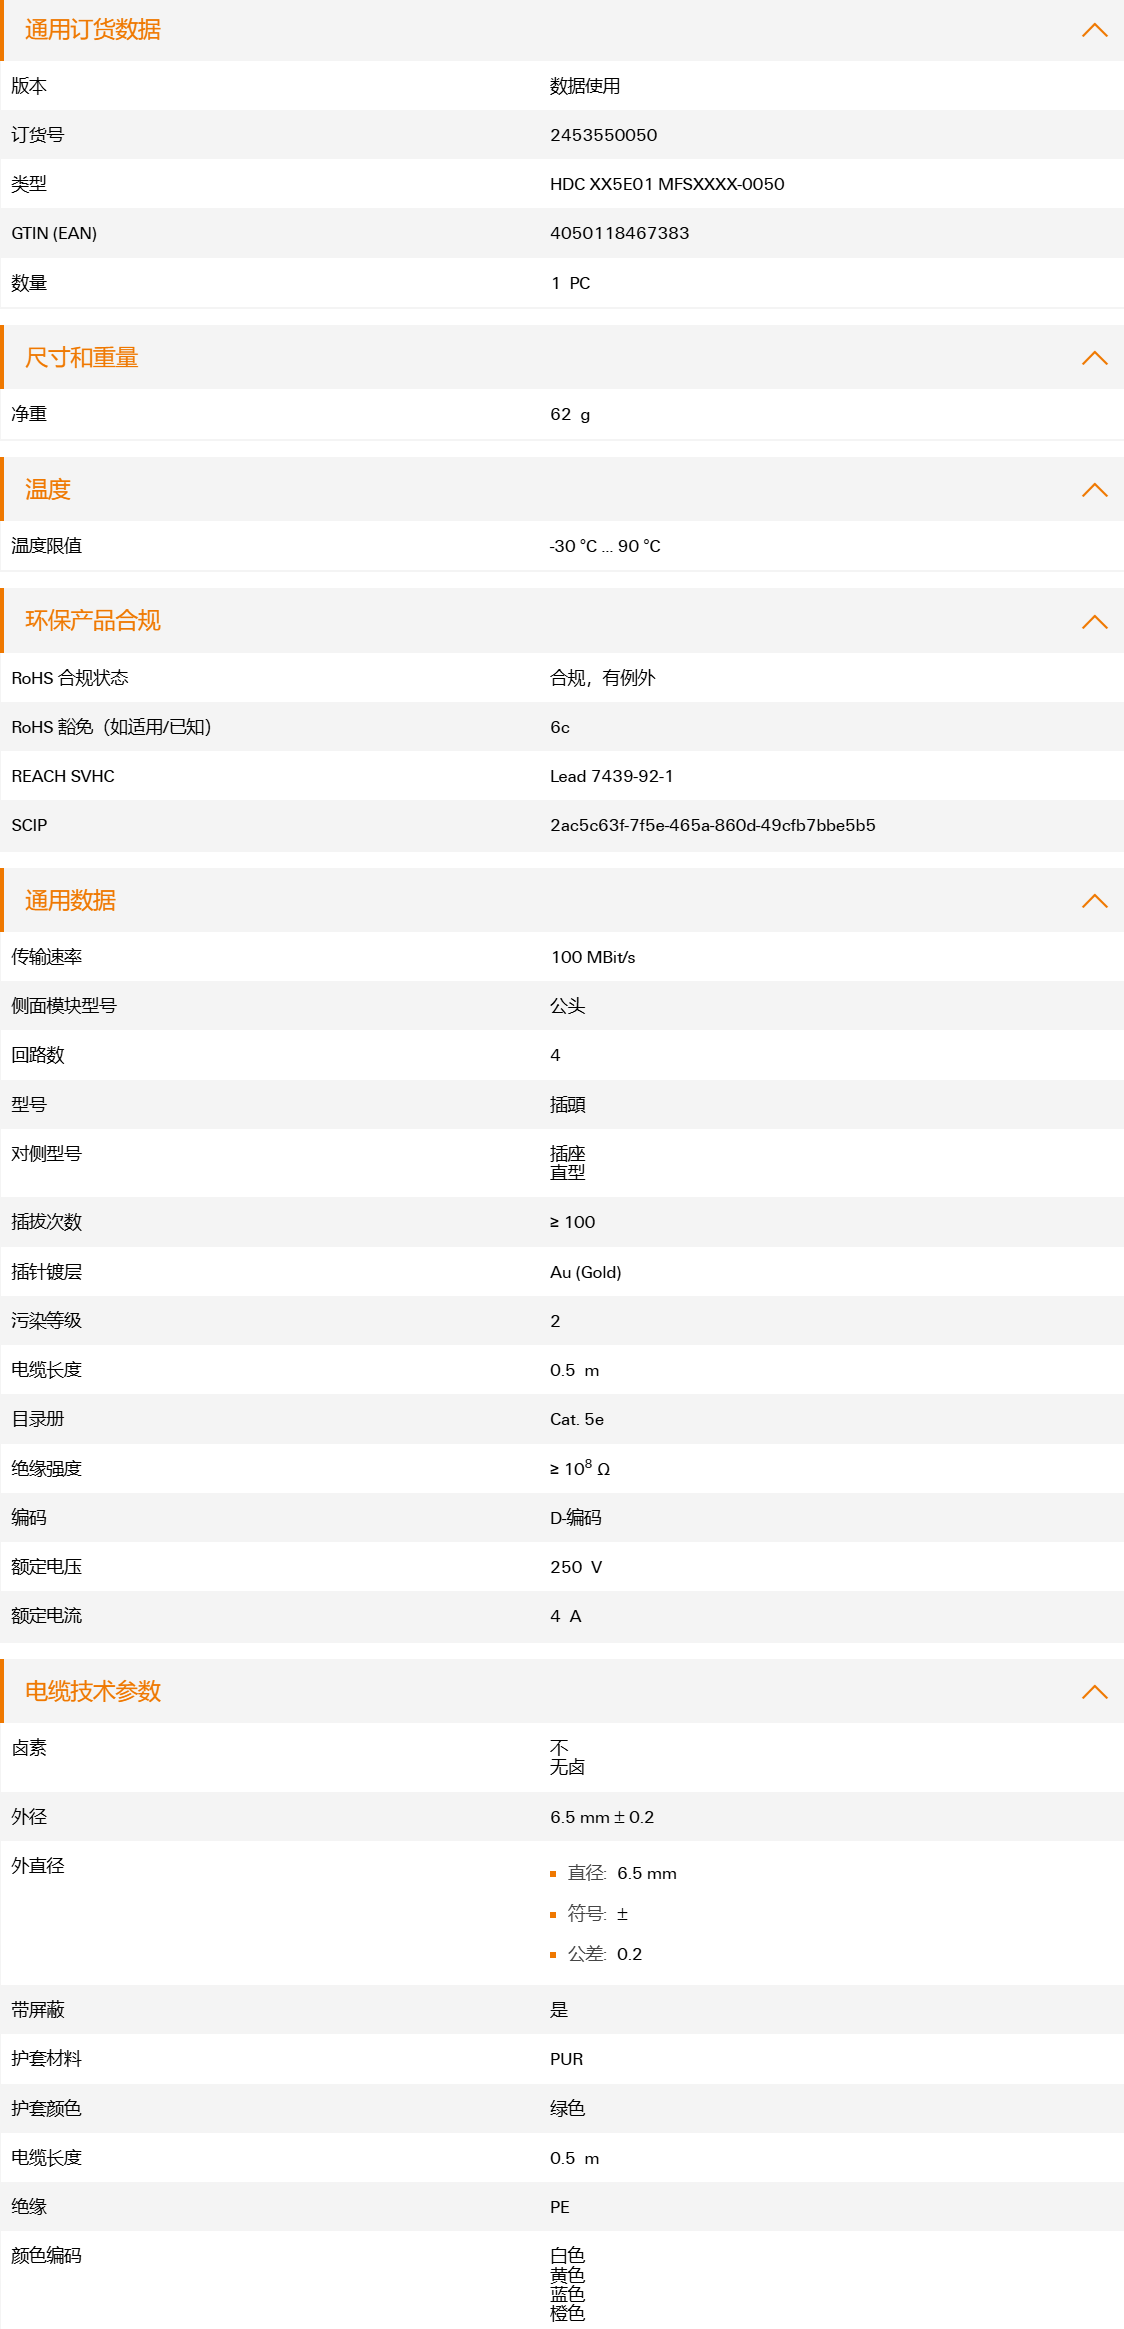This screenshot has height=2329, width=1124.
Task: Click the 橙色 colour code value
Action: tap(568, 2313)
